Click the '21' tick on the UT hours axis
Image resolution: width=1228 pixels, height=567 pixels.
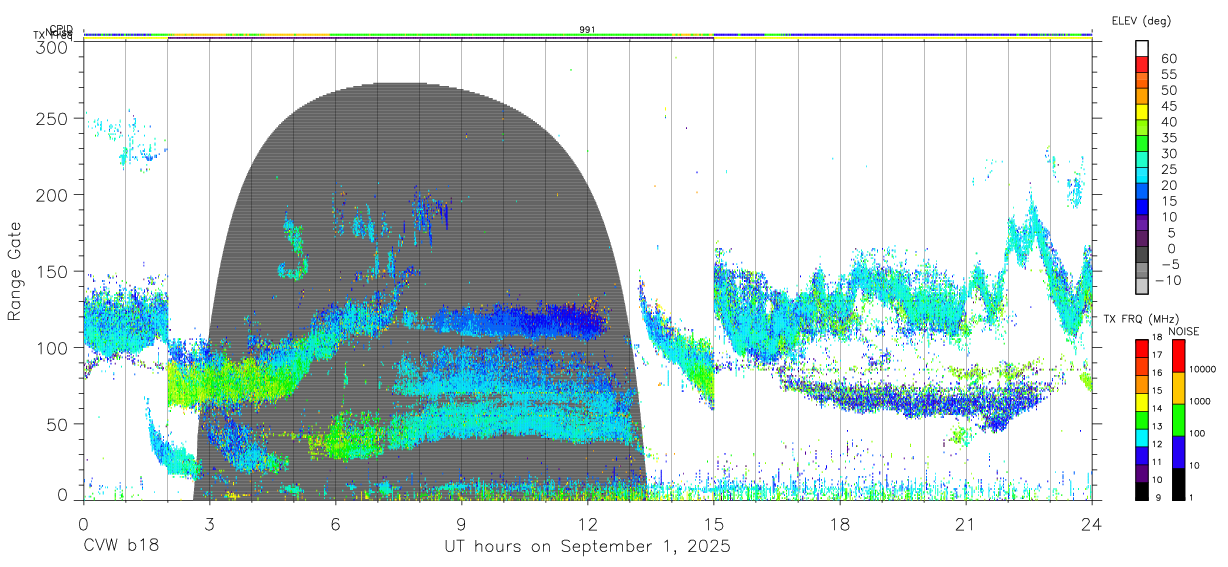click(965, 524)
